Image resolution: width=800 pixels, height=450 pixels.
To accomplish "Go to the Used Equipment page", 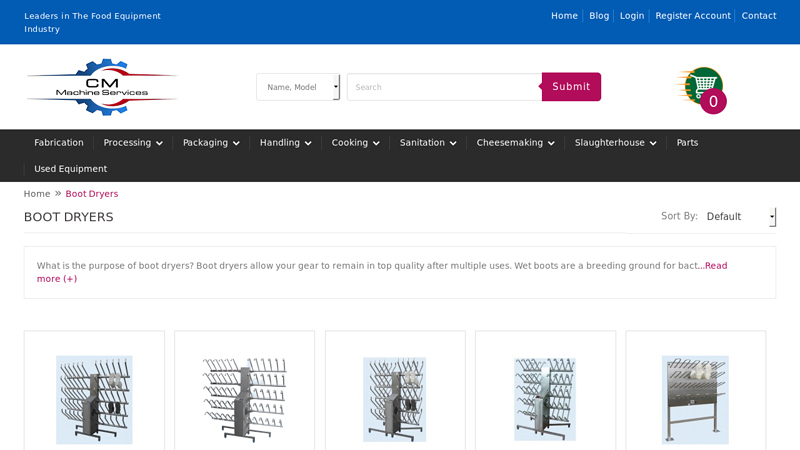I will 70,169.
